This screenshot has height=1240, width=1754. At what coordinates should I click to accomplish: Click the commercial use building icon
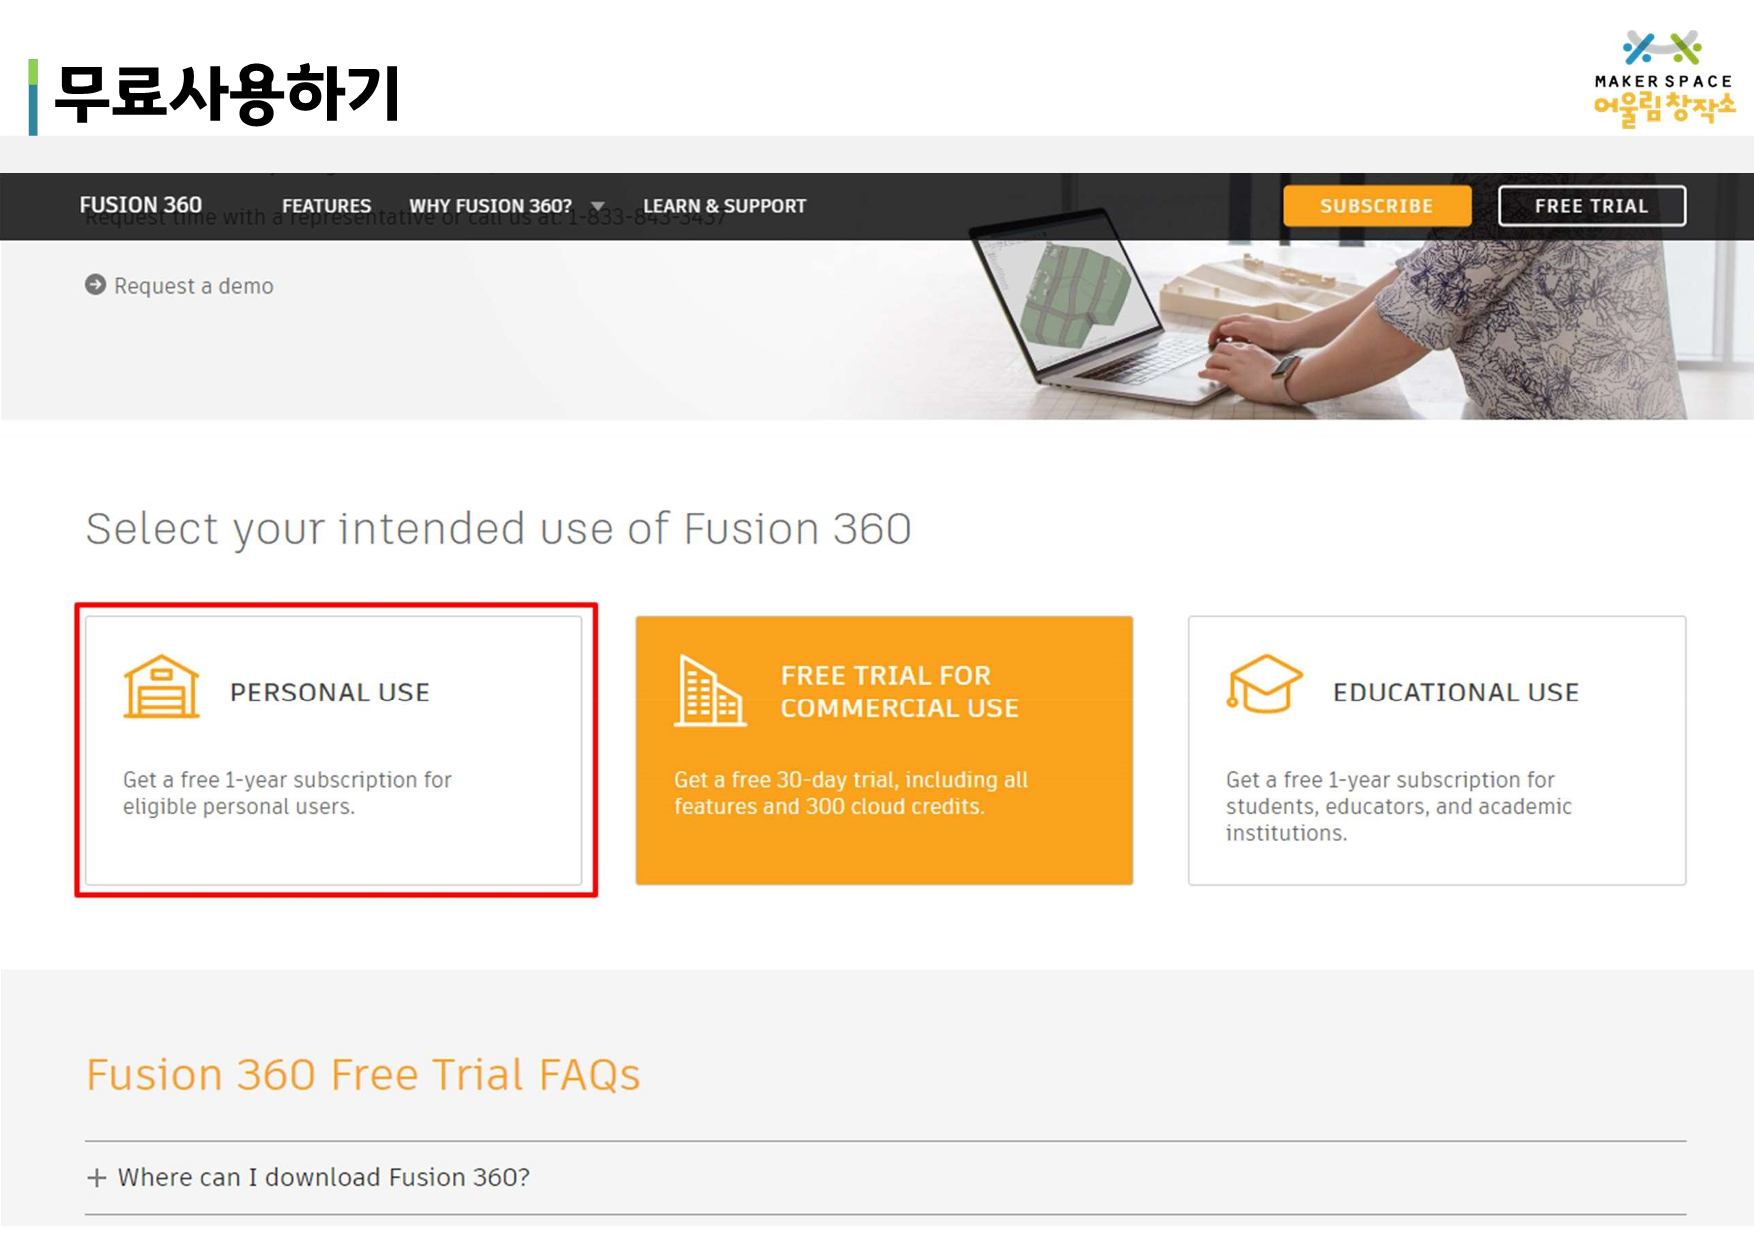click(710, 690)
